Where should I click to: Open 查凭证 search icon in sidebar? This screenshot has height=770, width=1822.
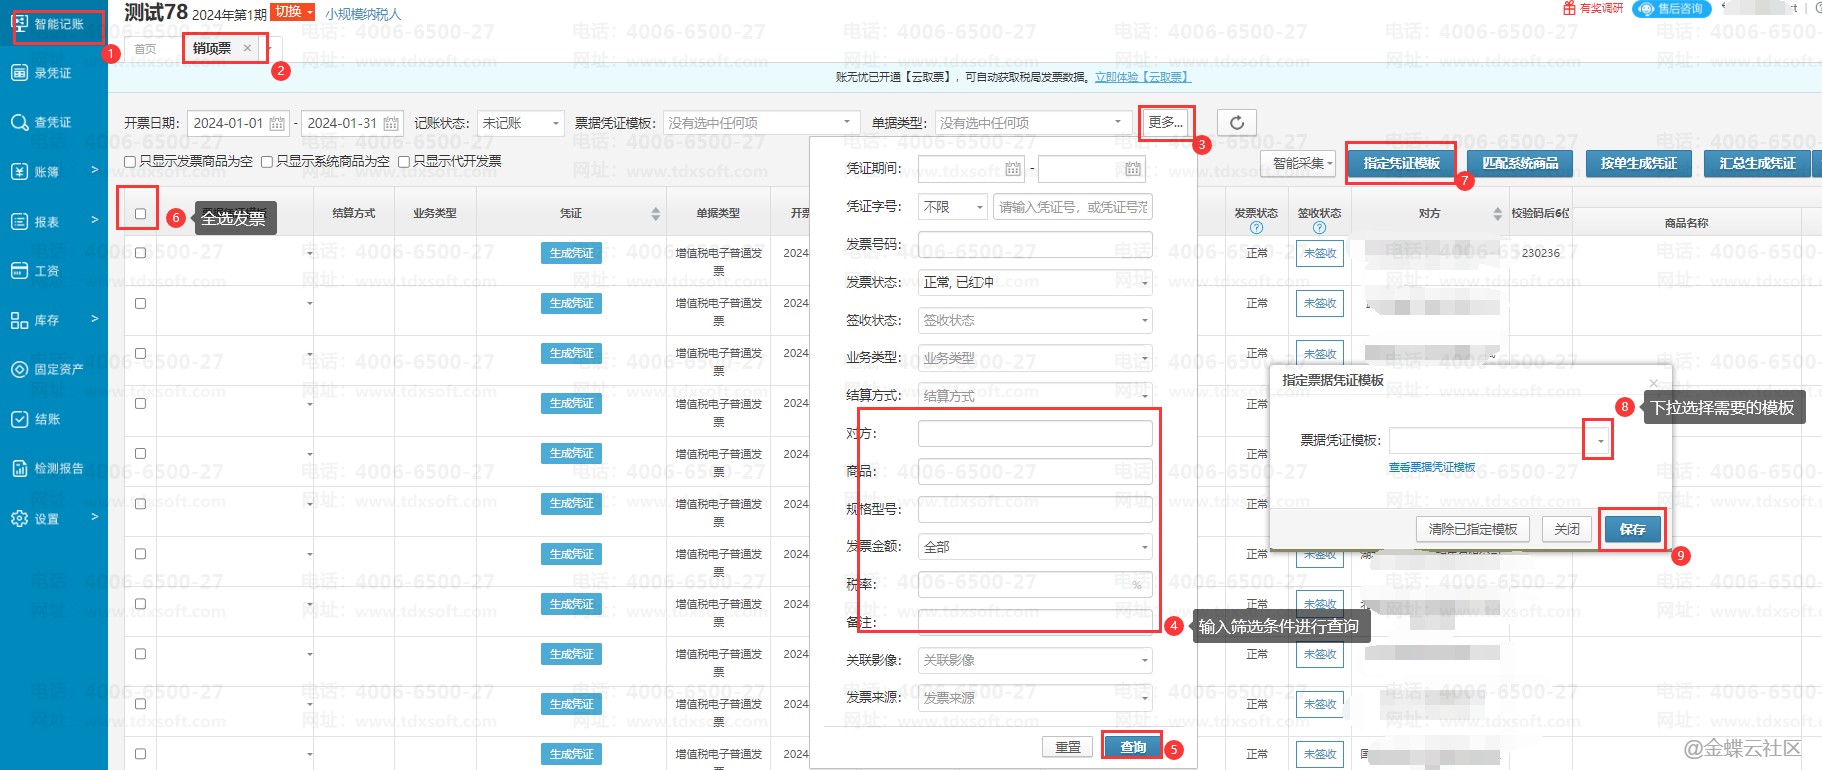(x=20, y=122)
